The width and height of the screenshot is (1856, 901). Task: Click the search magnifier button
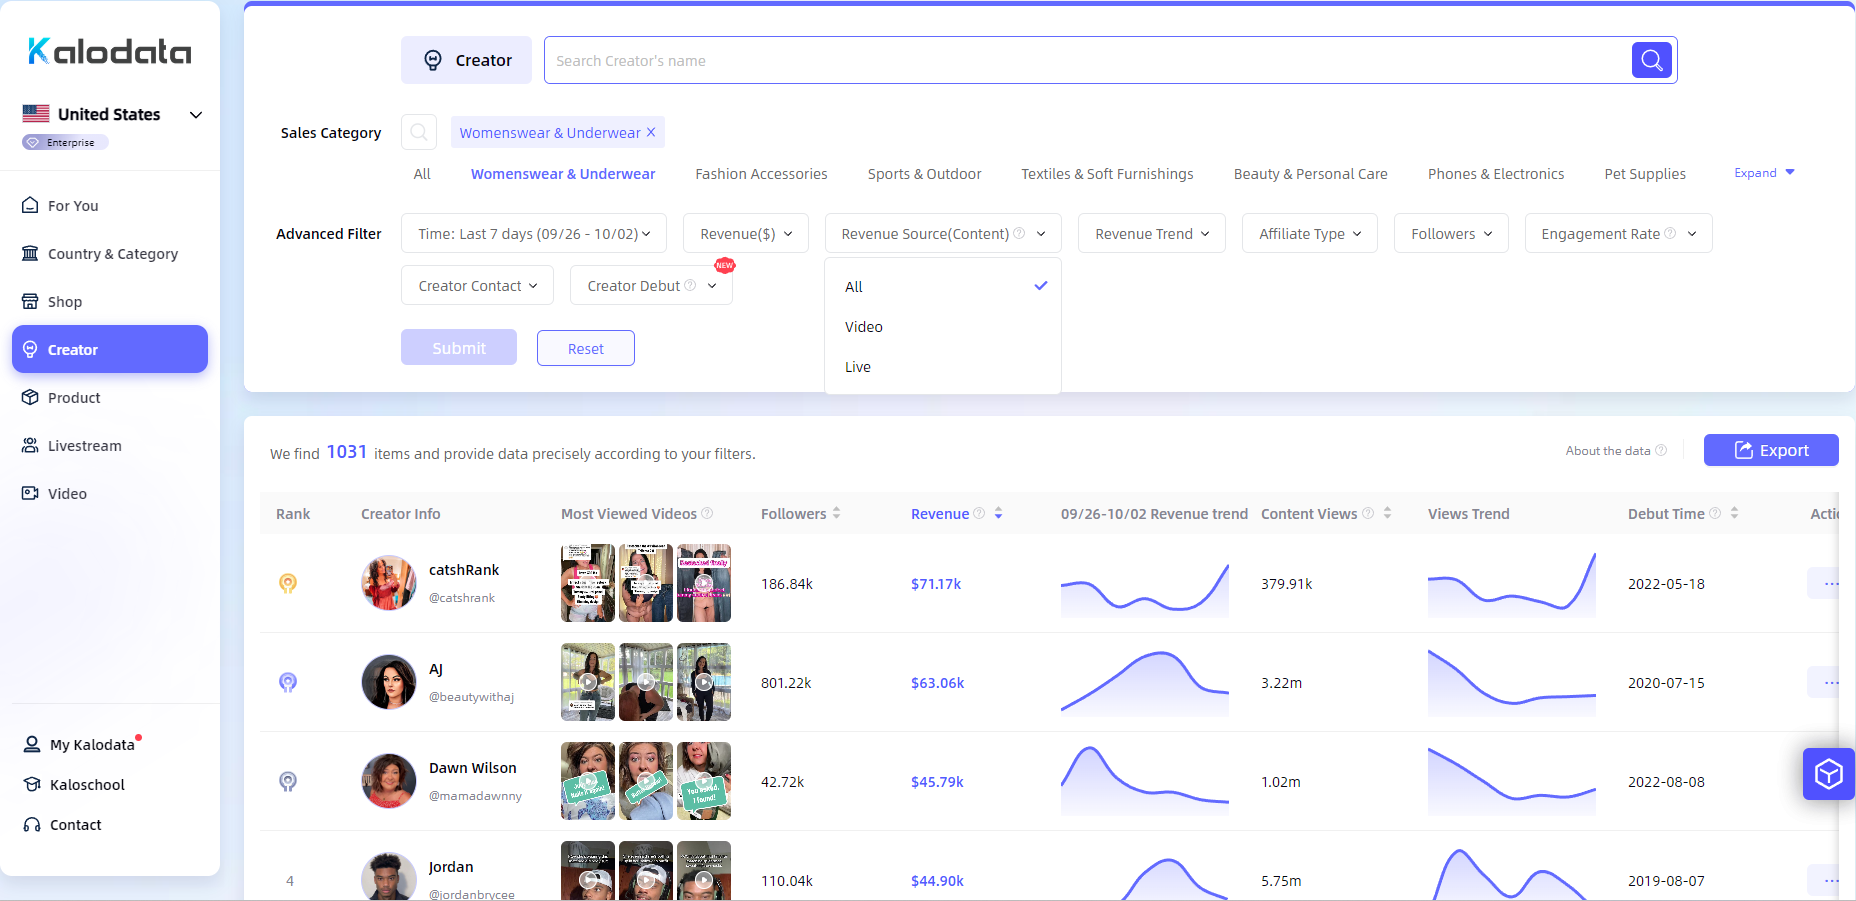click(x=1651, y=60)
